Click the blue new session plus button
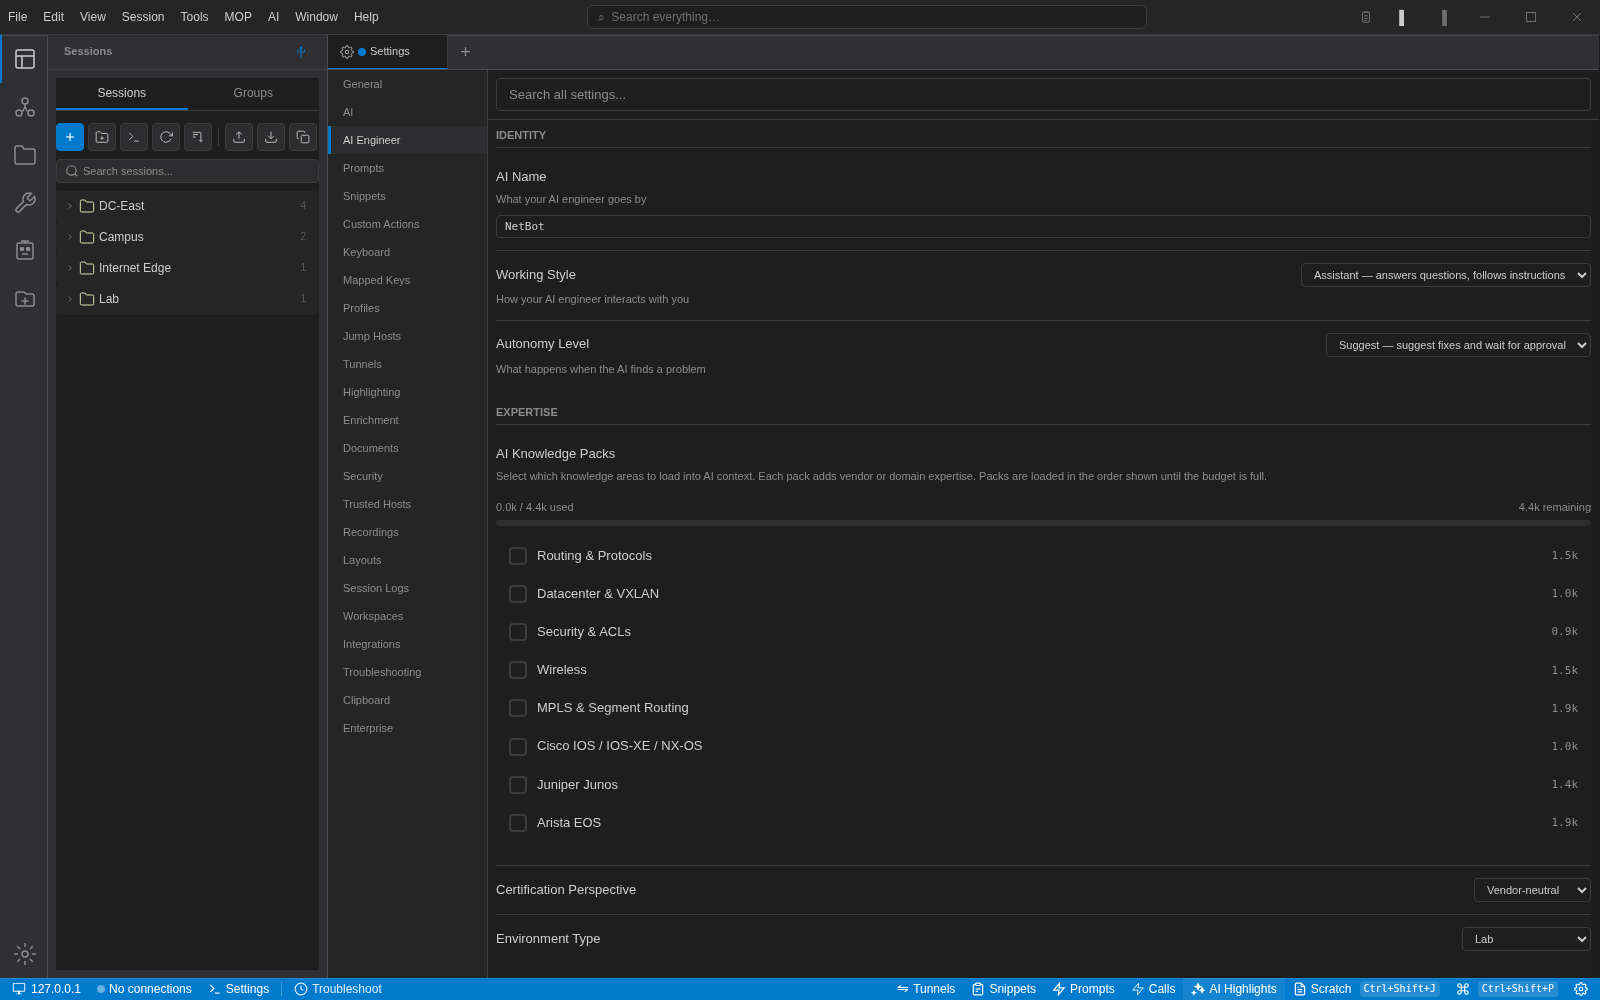 [x=70, y=137]
